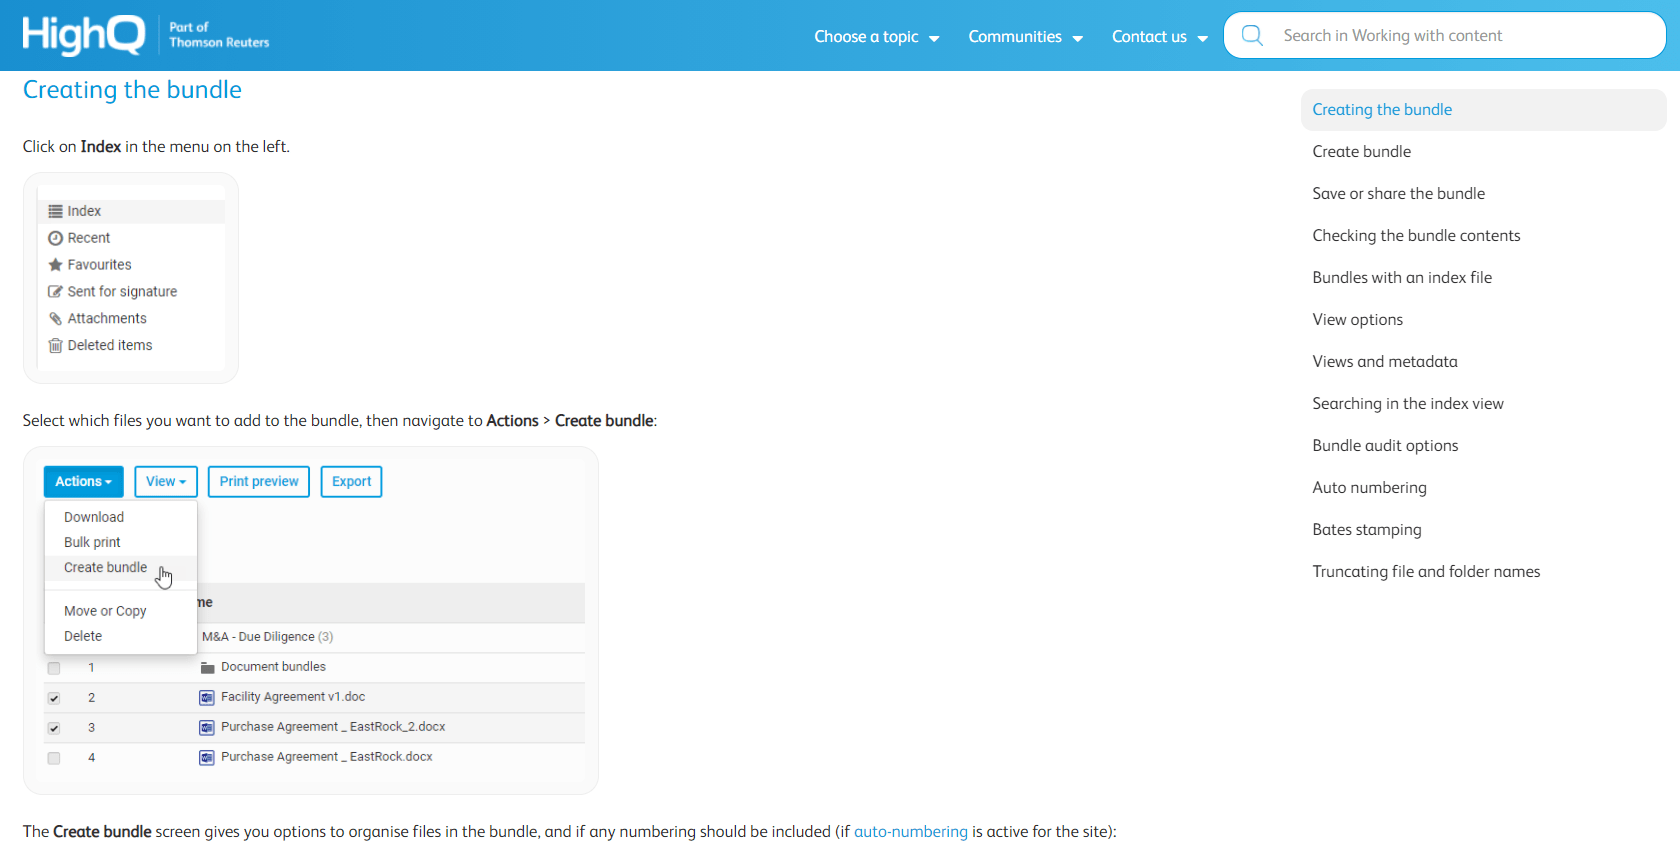This screenshot has width=1680, height=846.
Task: Click the Deleted items trash icon
Action: [55, 346]
